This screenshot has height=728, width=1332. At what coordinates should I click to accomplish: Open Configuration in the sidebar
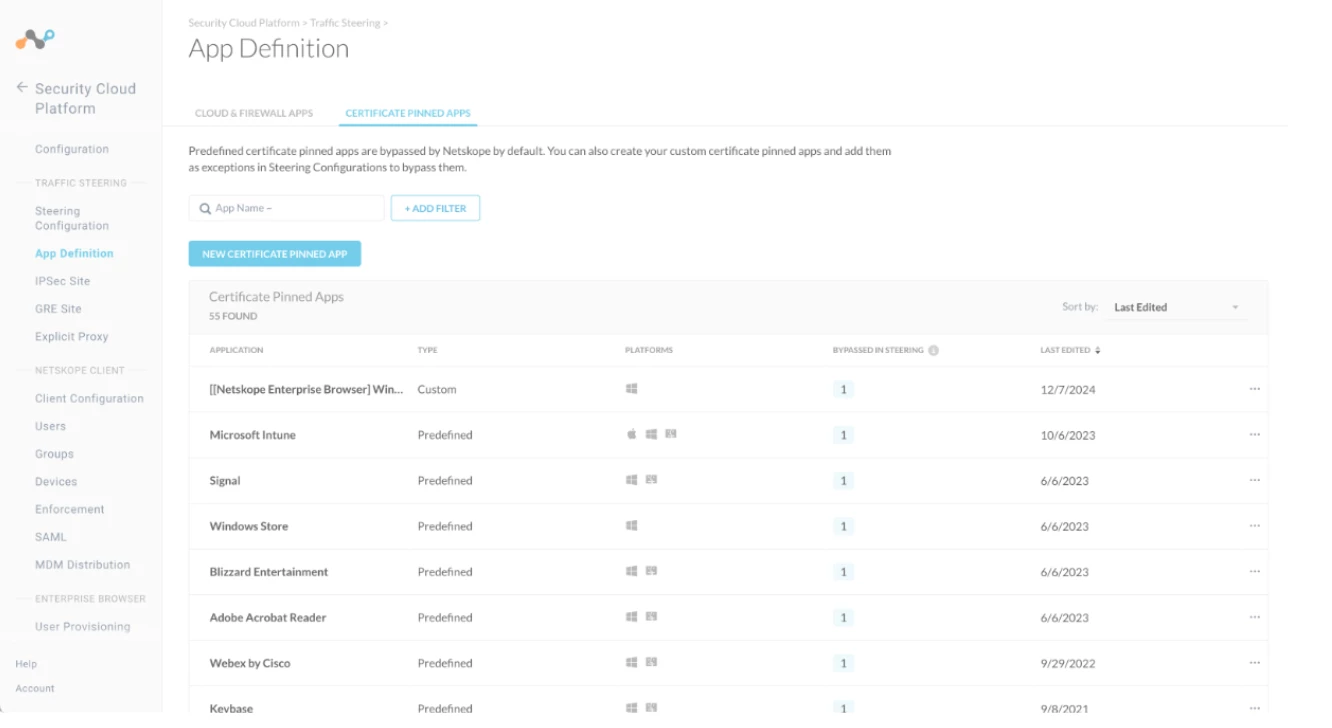click(72, 149)
